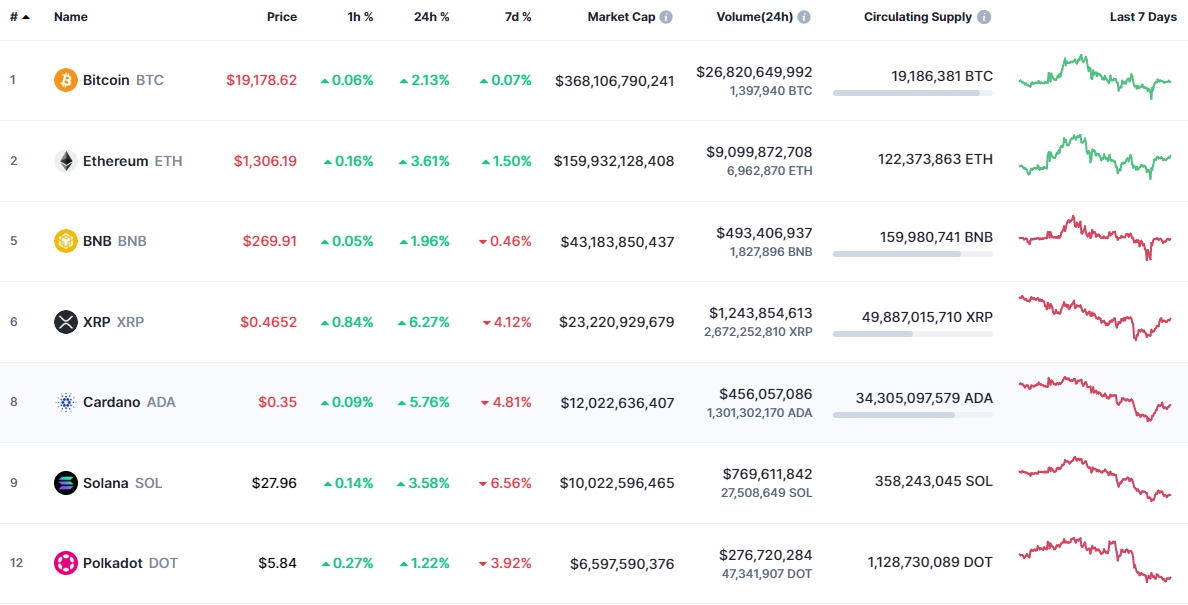Click the Volume(24h) info icon

tap(803, 17)
